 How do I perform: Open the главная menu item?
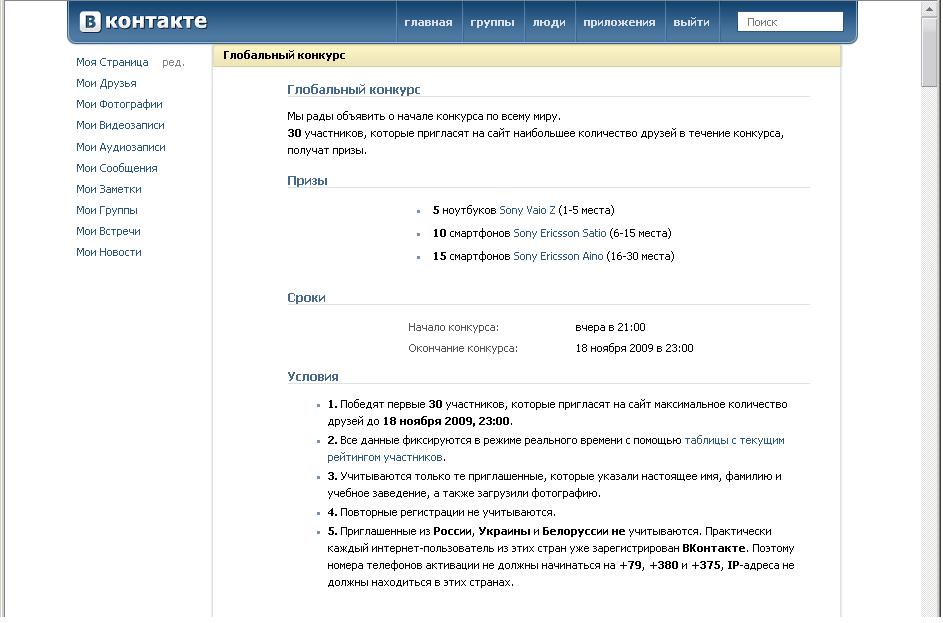click(x=428, y=22)
